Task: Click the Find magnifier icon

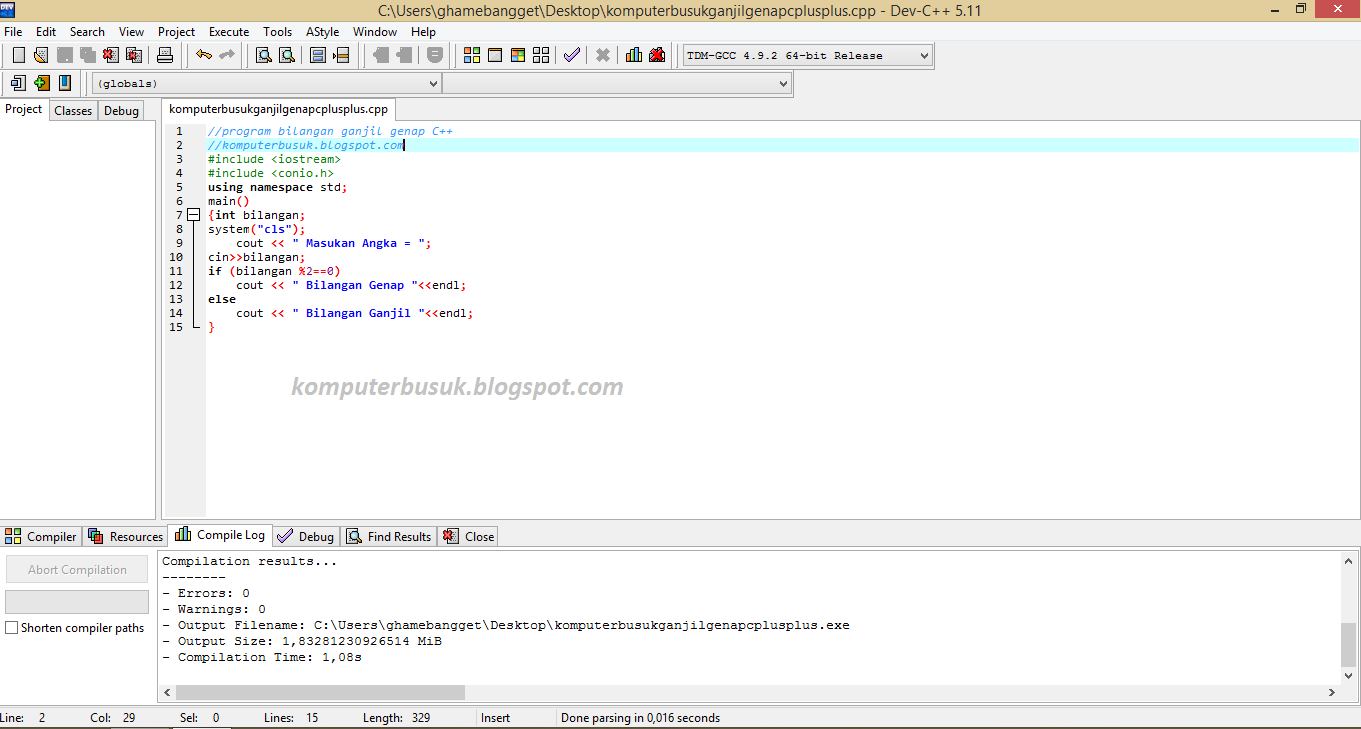Action: [264, 55]
